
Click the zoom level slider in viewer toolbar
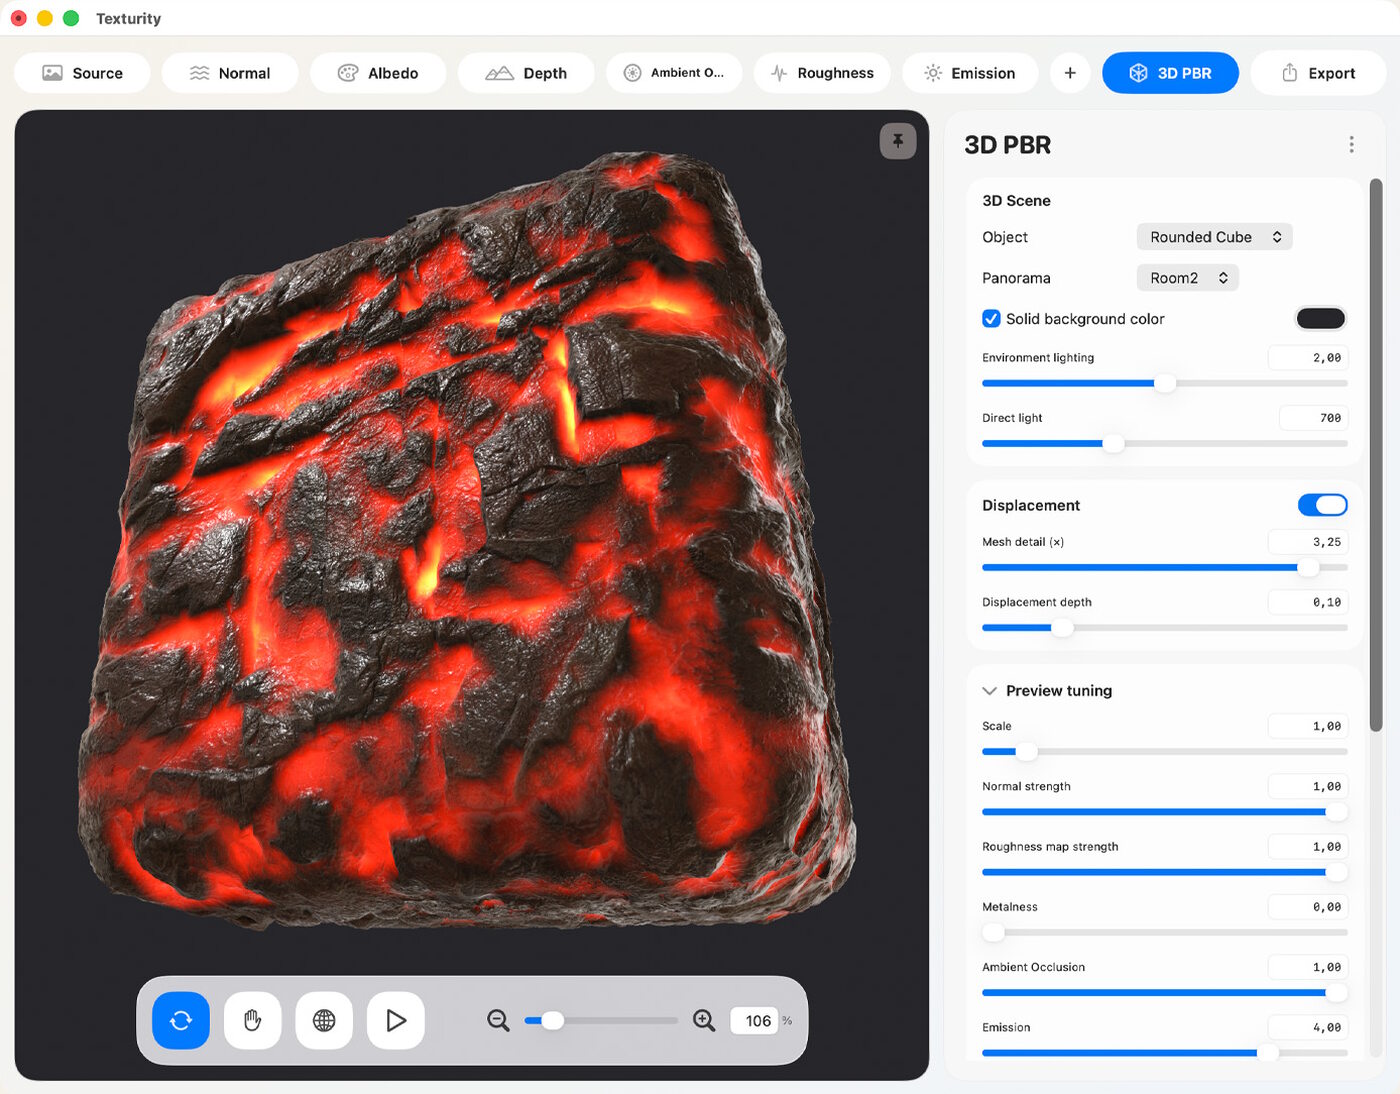click(601, 1020)
